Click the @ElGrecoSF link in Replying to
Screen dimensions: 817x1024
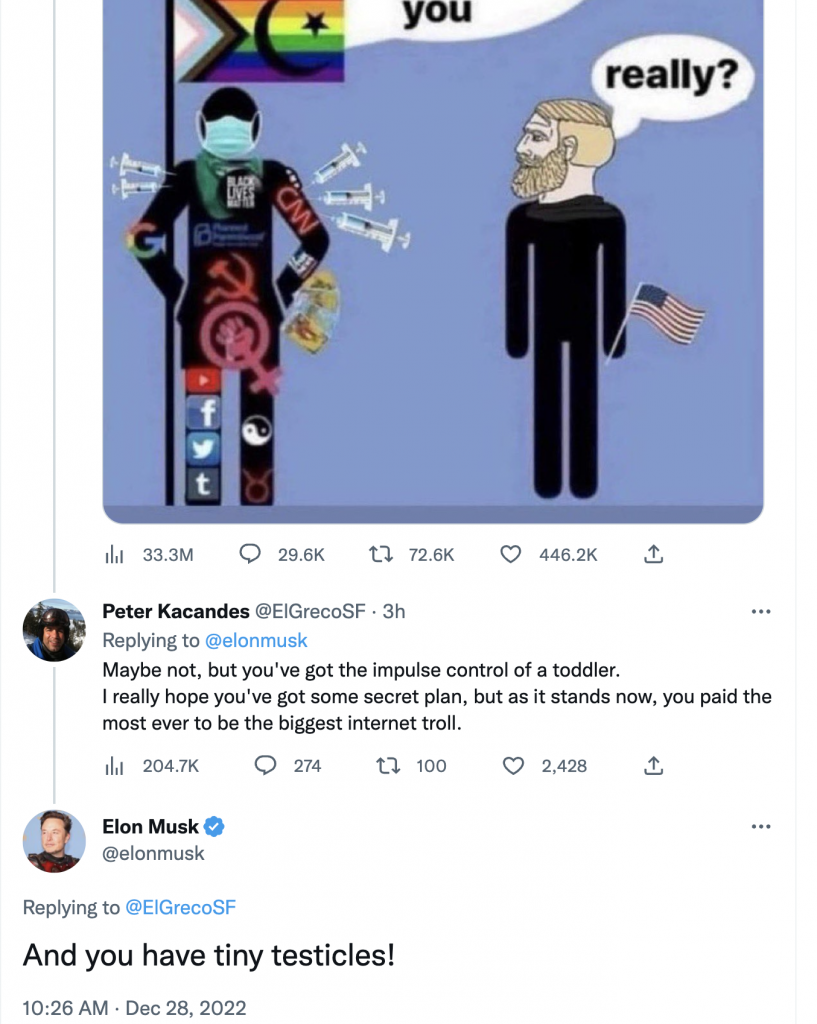pyautogui.click(x=180, y=908)
